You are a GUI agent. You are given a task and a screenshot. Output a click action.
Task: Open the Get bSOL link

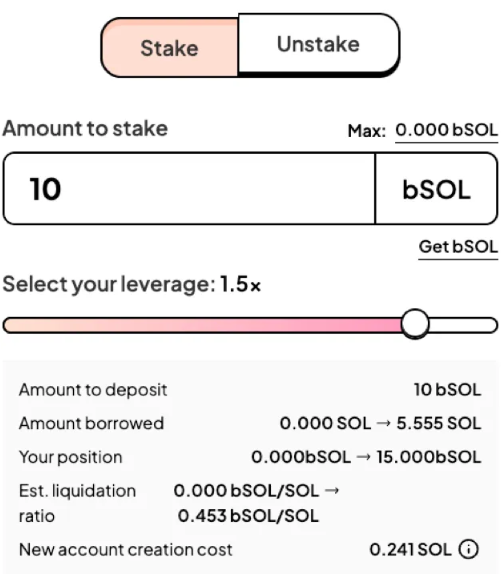point(458,247)
